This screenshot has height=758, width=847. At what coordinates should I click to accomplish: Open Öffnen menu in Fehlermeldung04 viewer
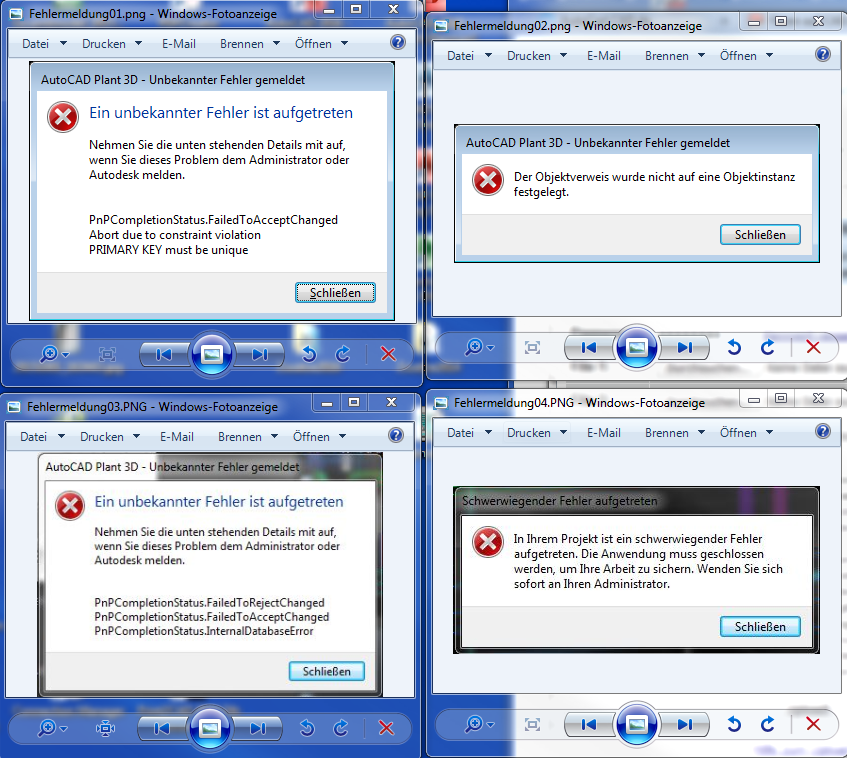(746, 433)
